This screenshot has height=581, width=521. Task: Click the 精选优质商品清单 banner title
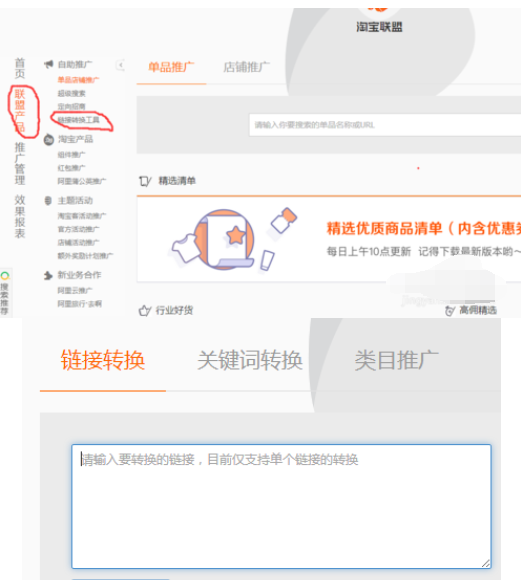tap(424, 229)
